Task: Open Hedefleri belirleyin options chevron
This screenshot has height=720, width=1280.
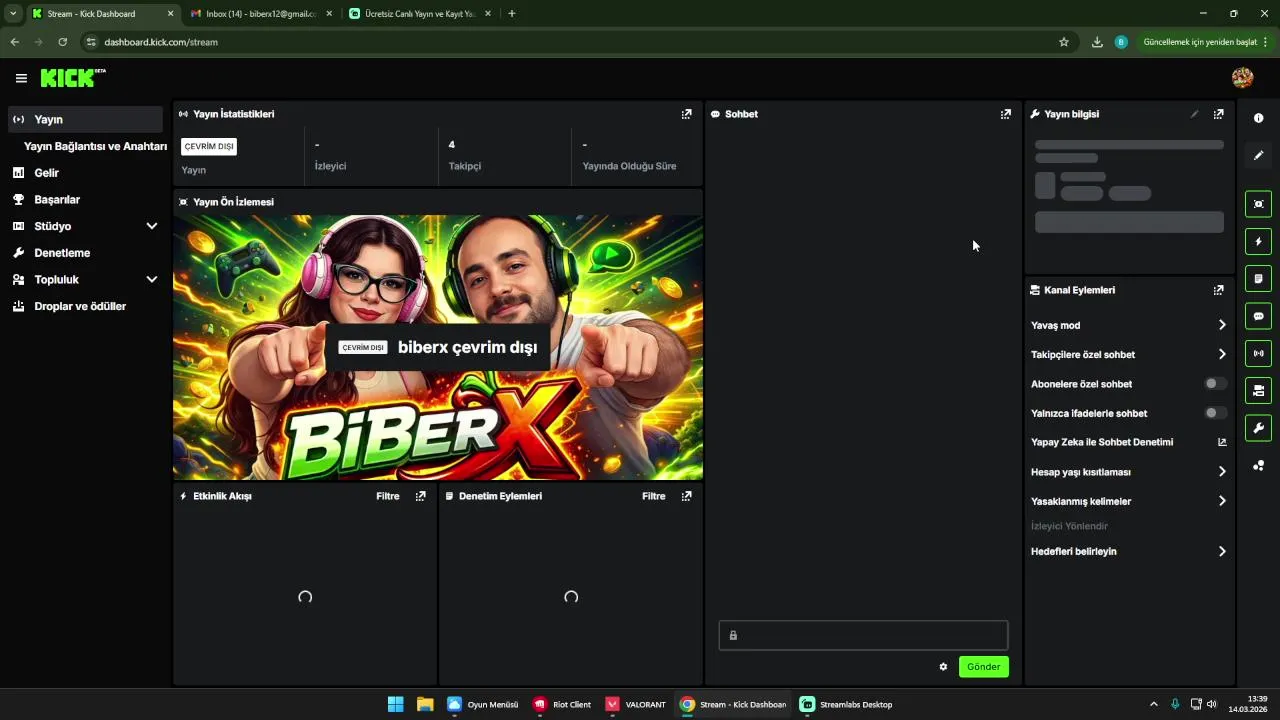Action: click(1222, 551)
